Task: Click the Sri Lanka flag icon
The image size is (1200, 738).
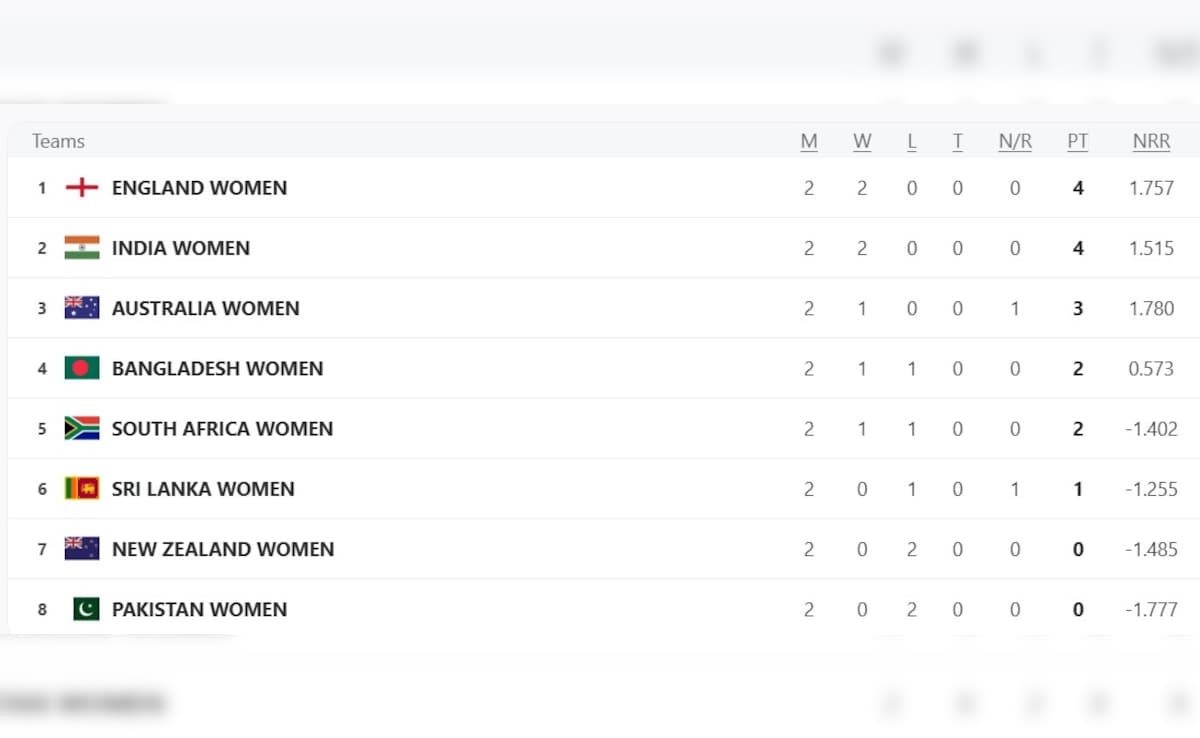Action: tap(82, 489)
